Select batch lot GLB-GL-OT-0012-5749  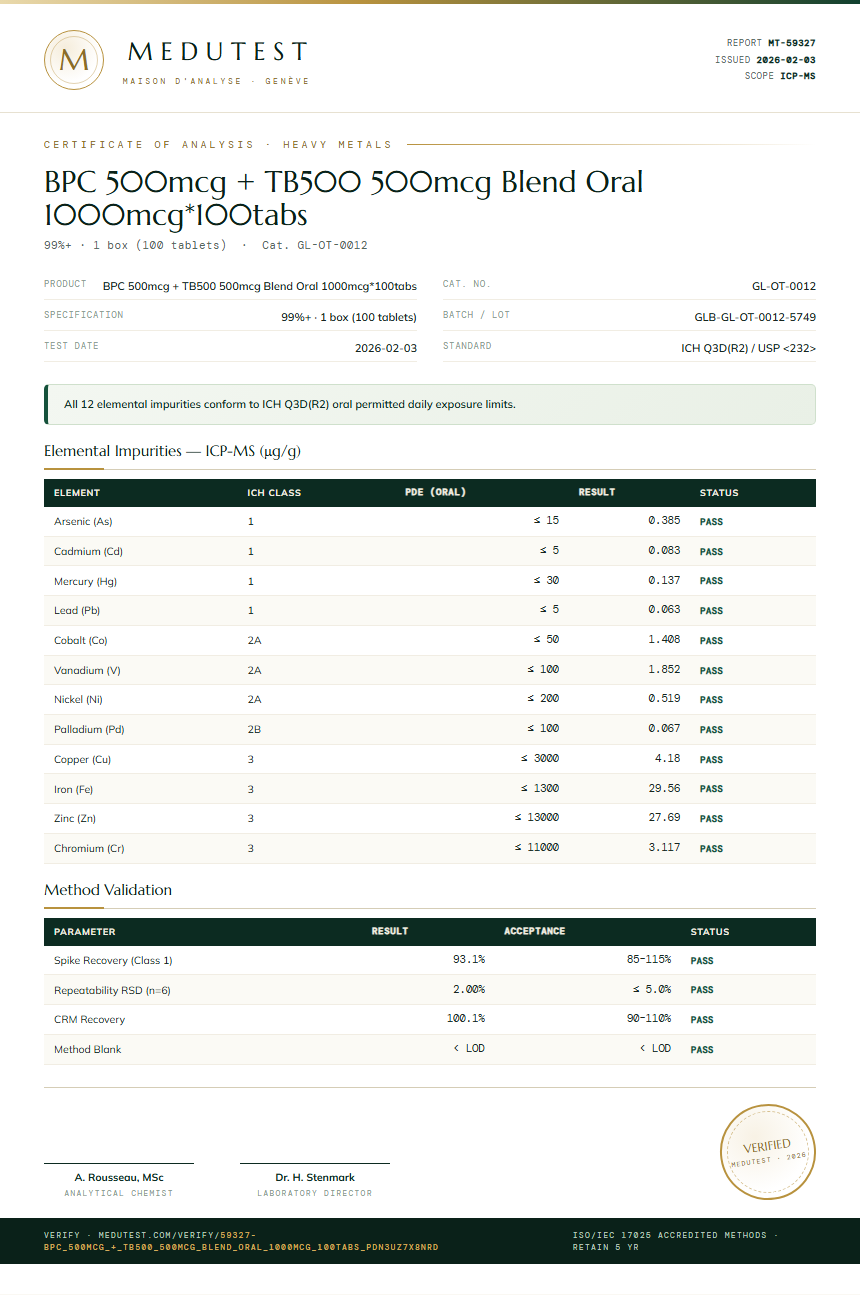point(755,317)
